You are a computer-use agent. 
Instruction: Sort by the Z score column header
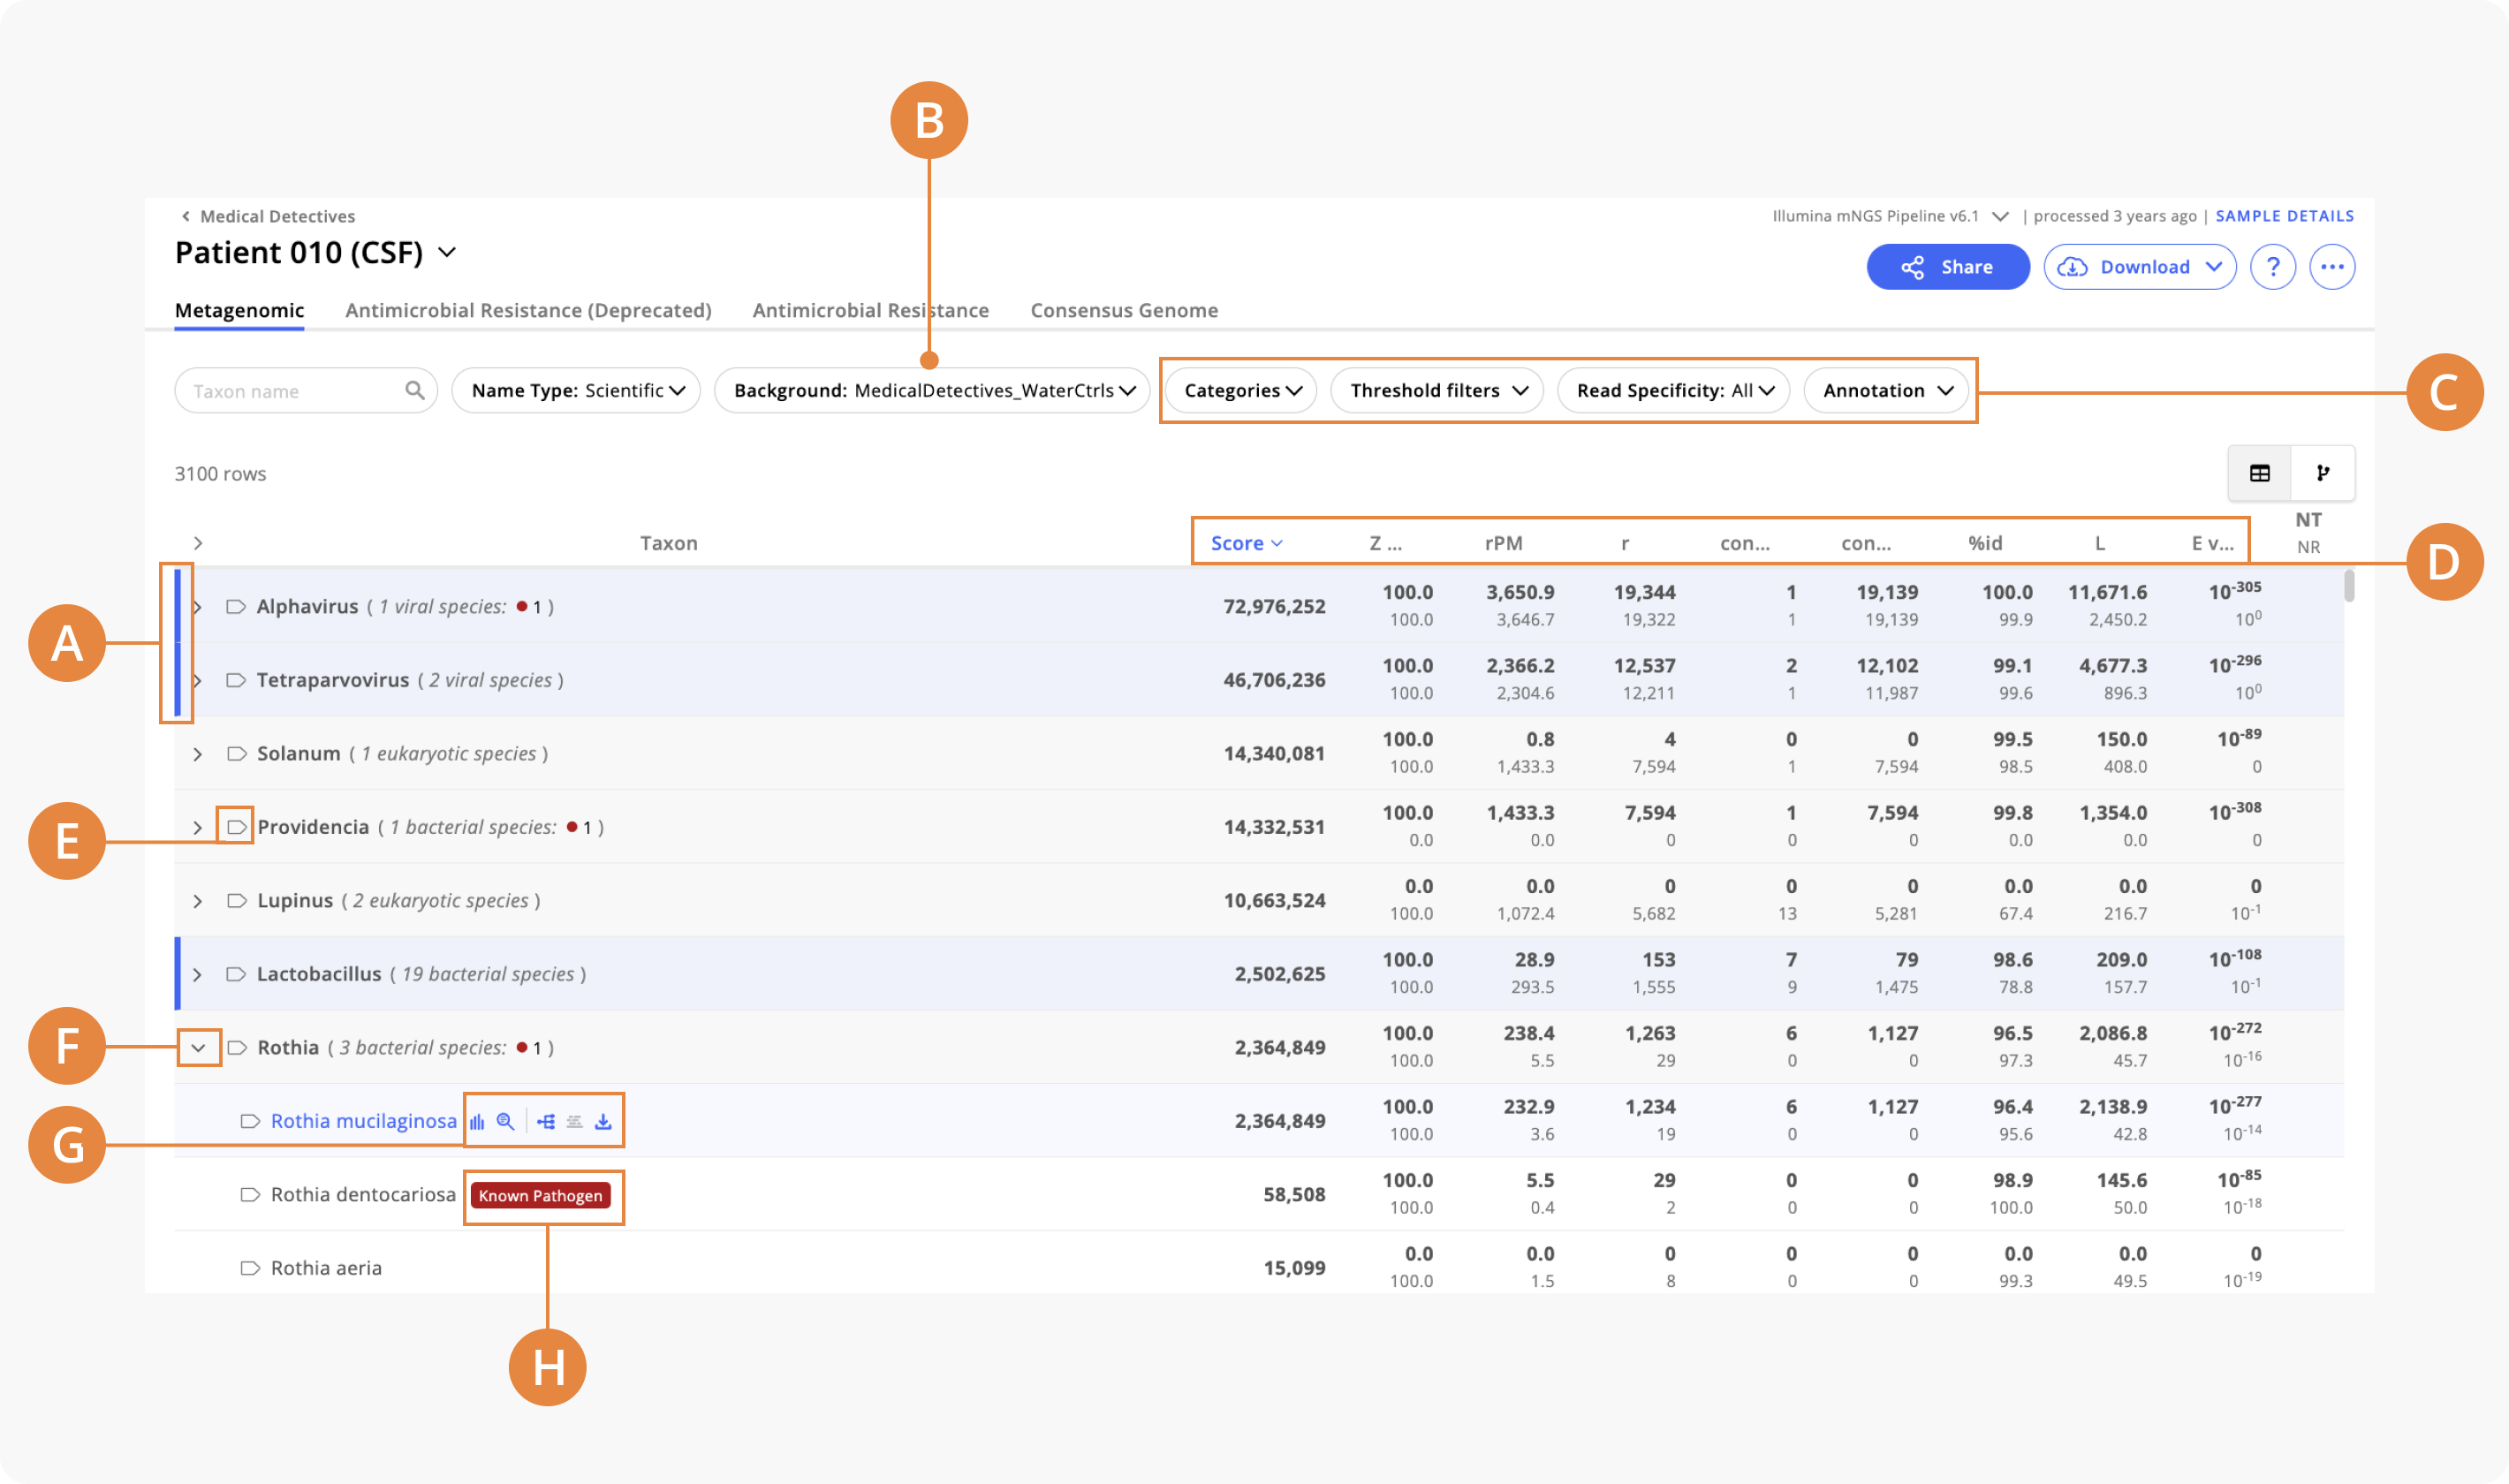coord(1385,543)
